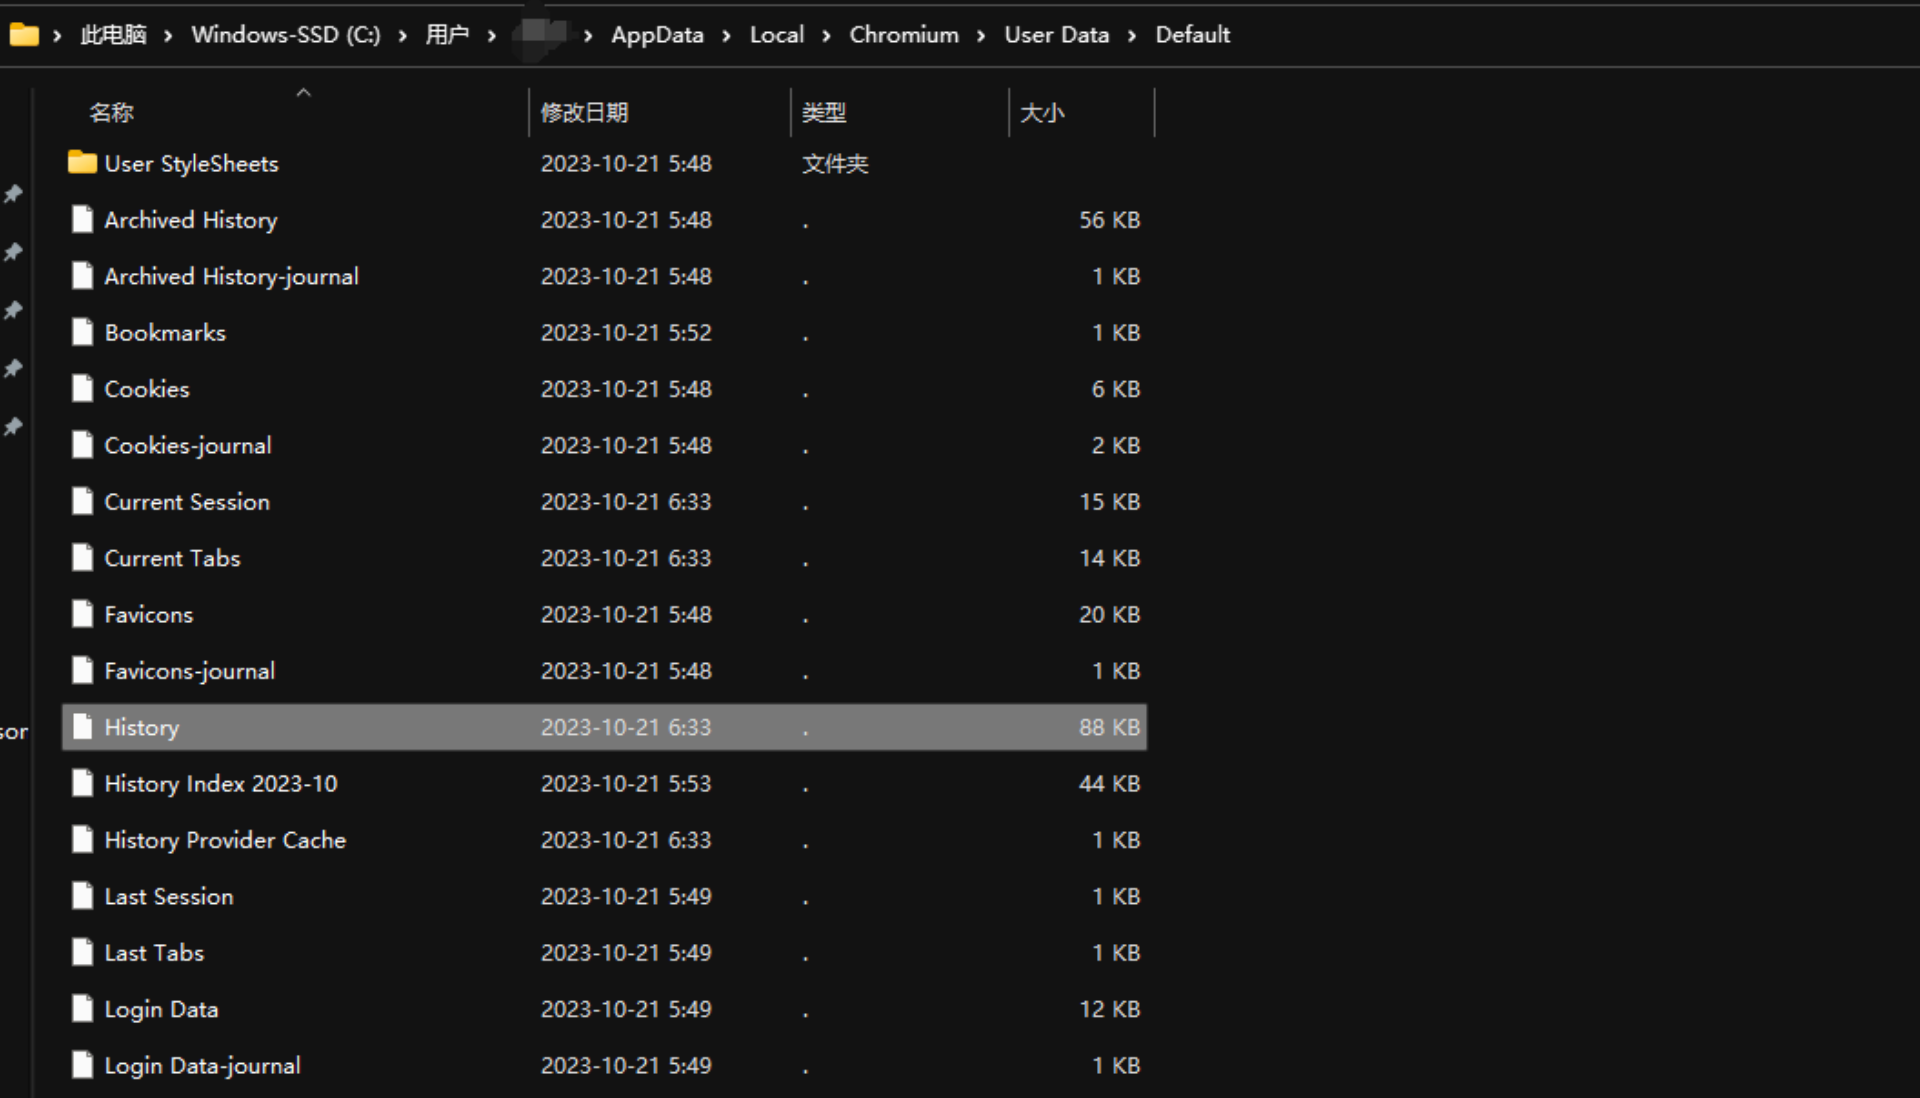The height and width of the screenshot is (1098, 1920).
Task: Select the Current Tabs file icon
Action: point(83,558)
